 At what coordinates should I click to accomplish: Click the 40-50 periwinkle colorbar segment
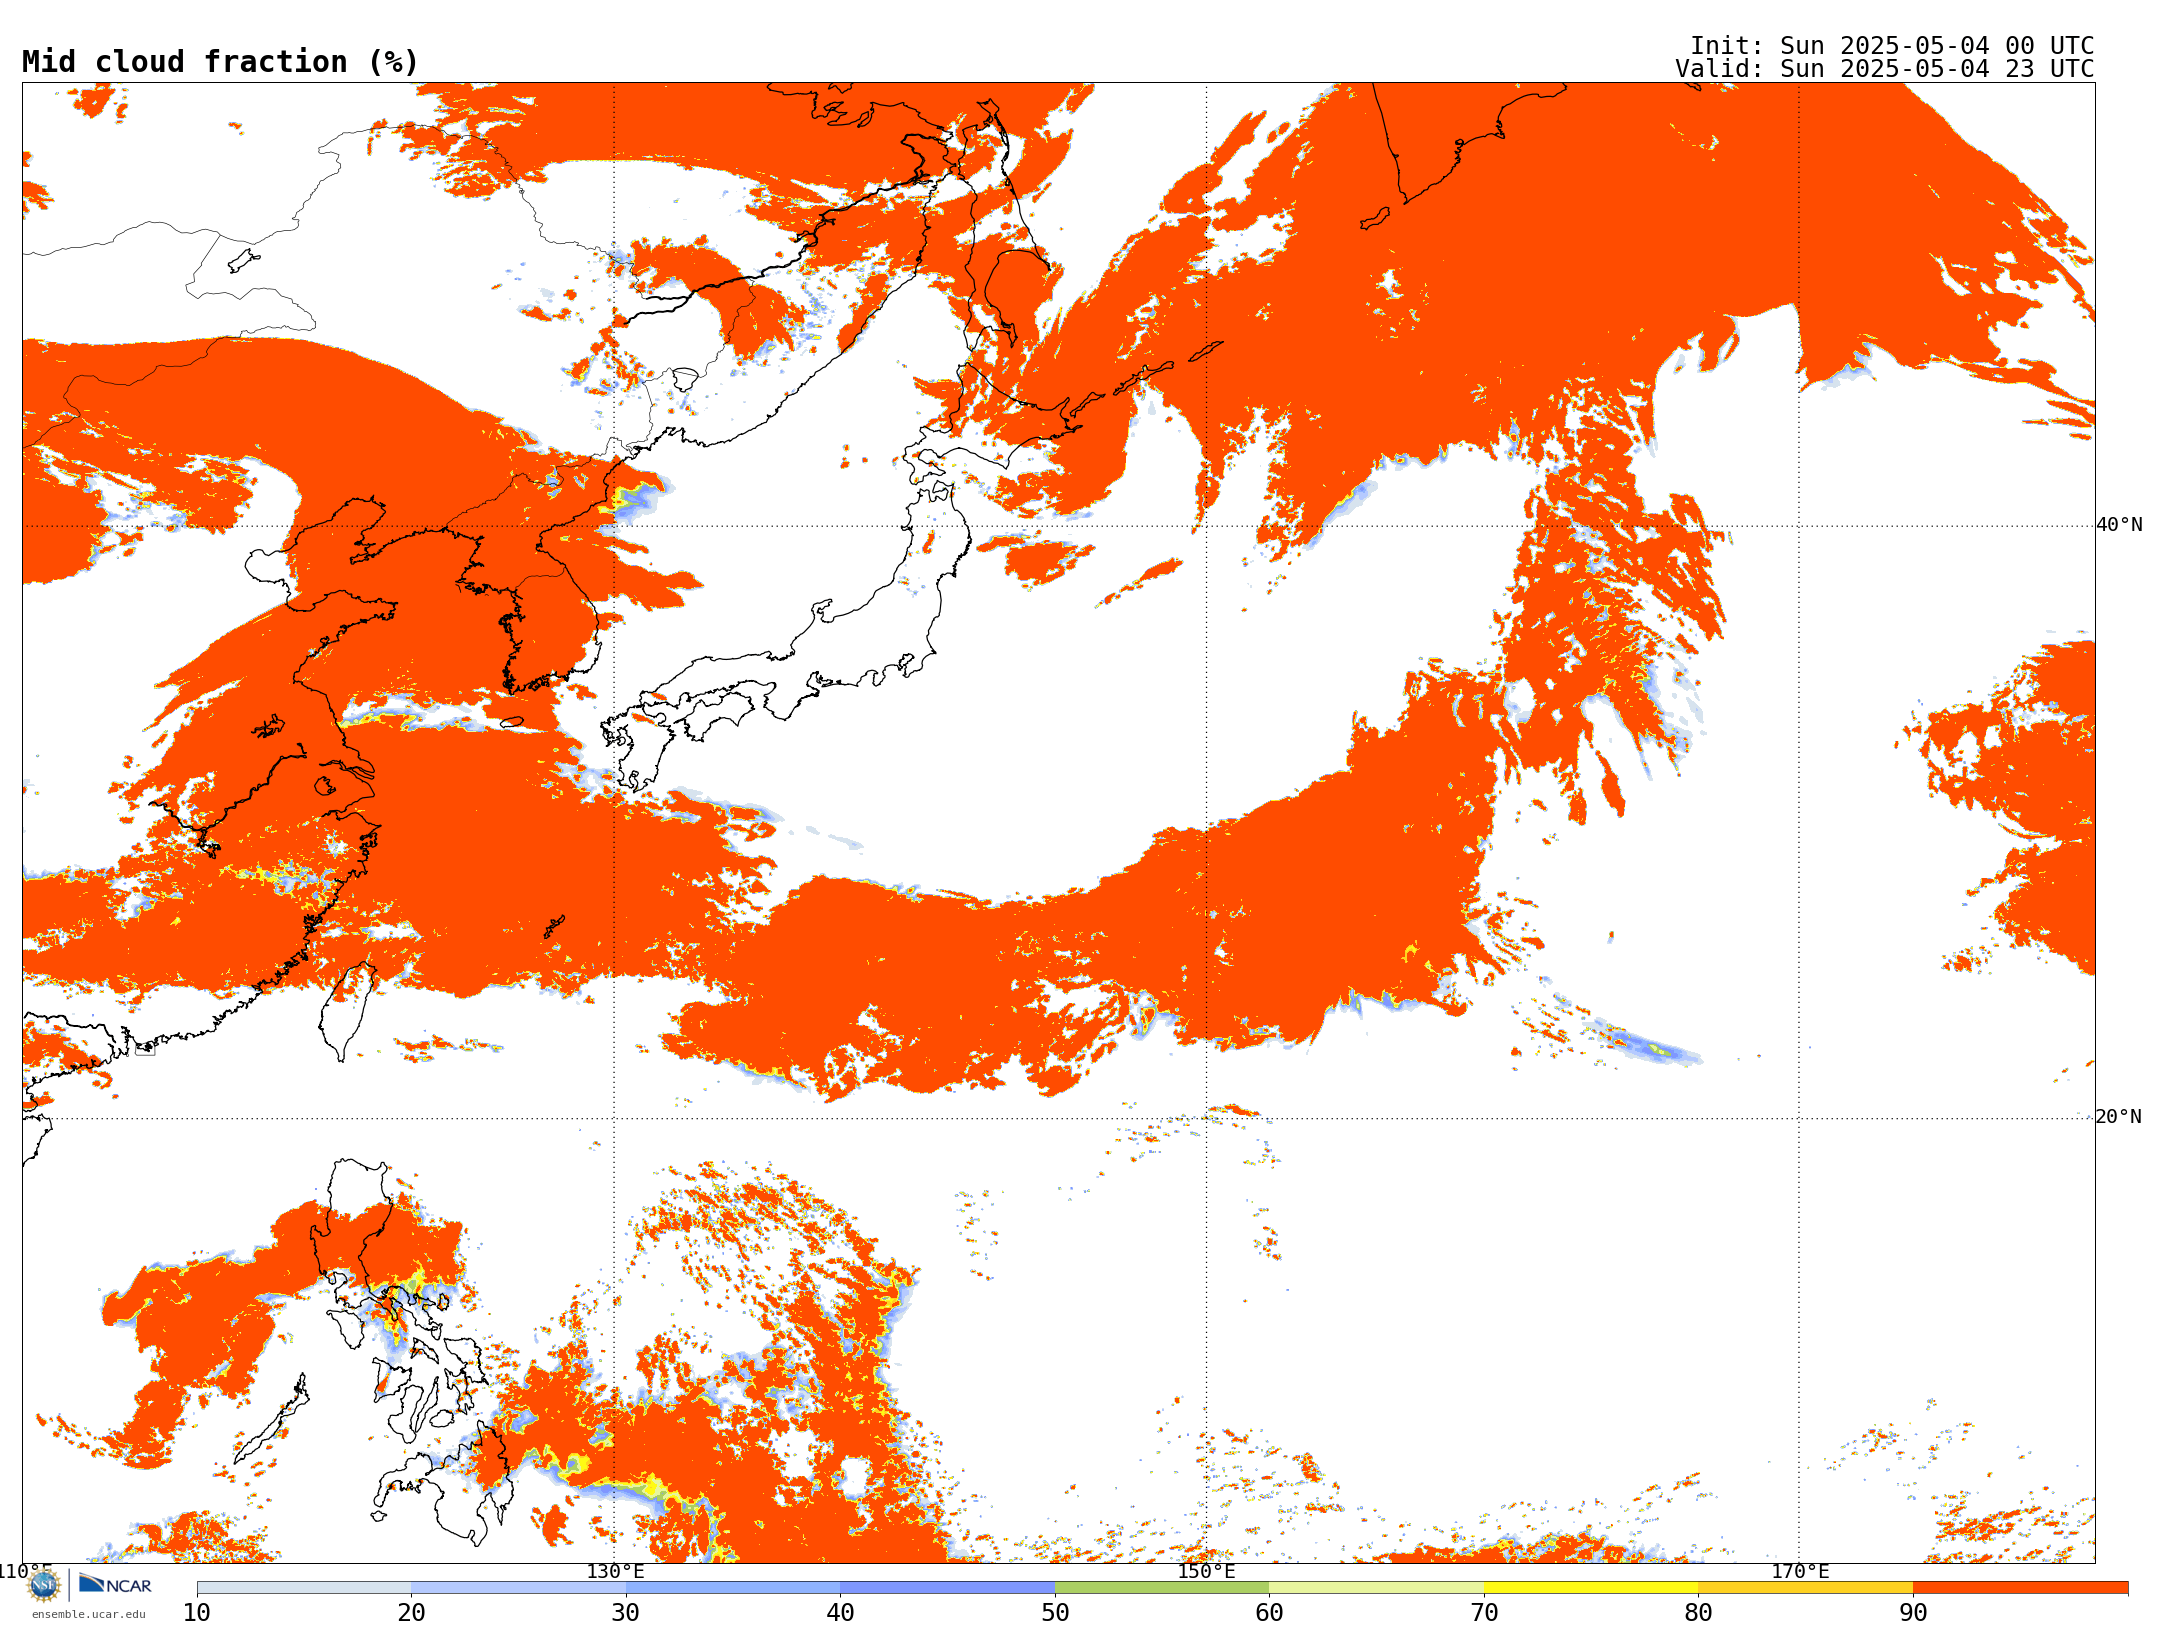pyautogui.click(x=947, y=1588)
